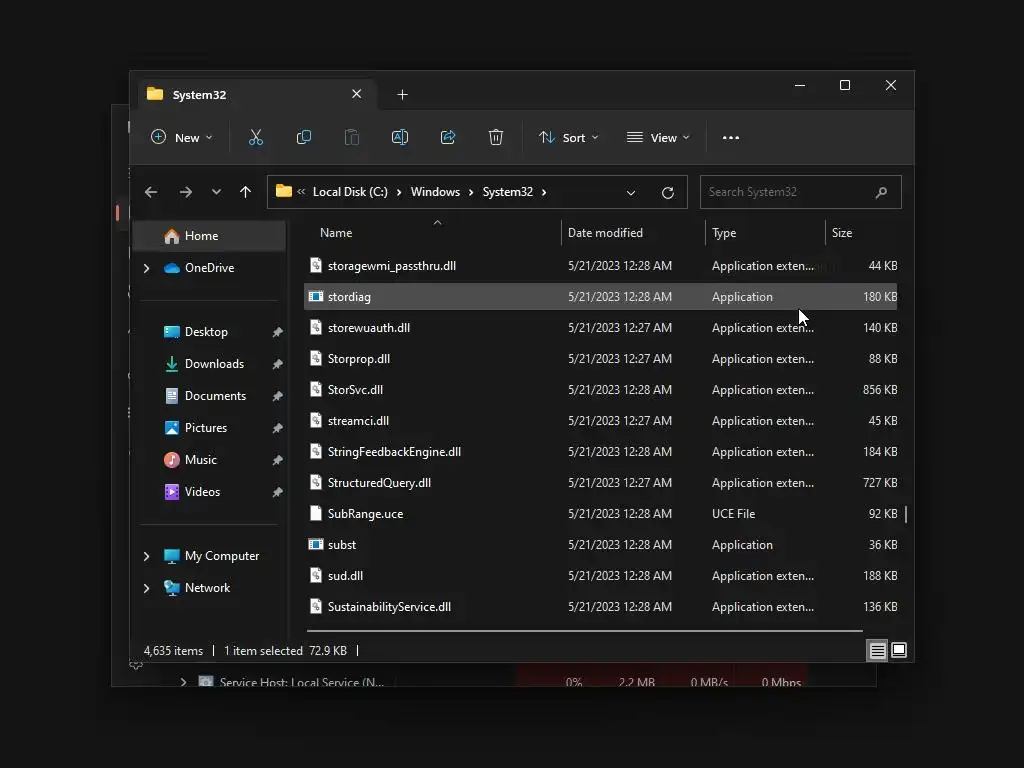
Task: Click the search magnifier icon
Action: [881, 192]
